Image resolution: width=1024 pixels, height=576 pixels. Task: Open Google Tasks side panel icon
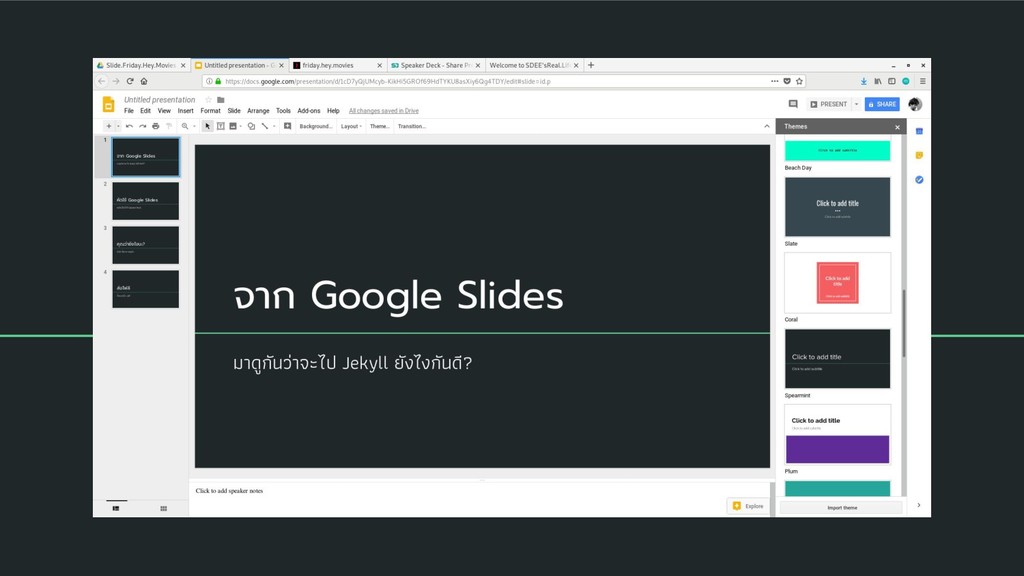point(919,180)
